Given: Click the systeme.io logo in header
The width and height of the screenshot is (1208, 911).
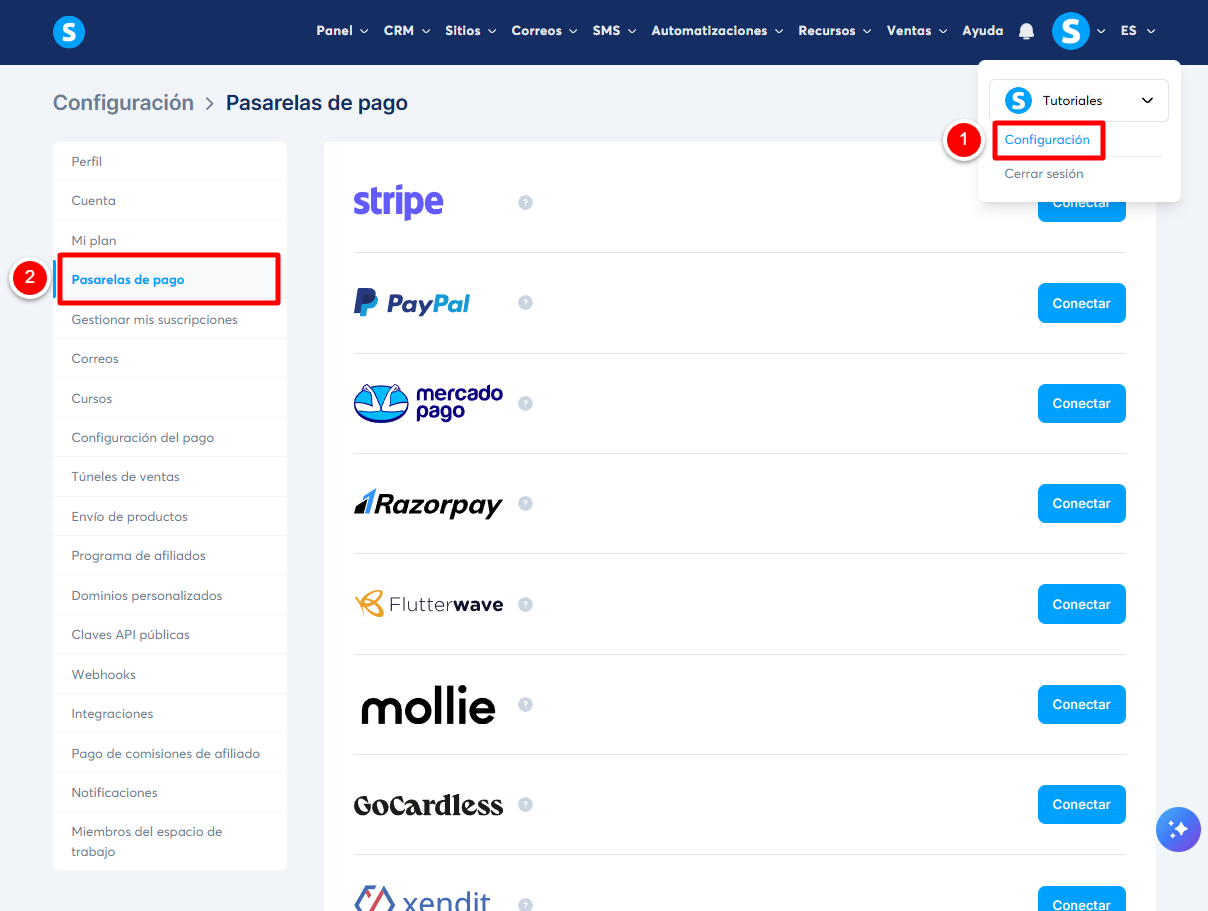Looking at the screenshot, I should click(69, 32).
